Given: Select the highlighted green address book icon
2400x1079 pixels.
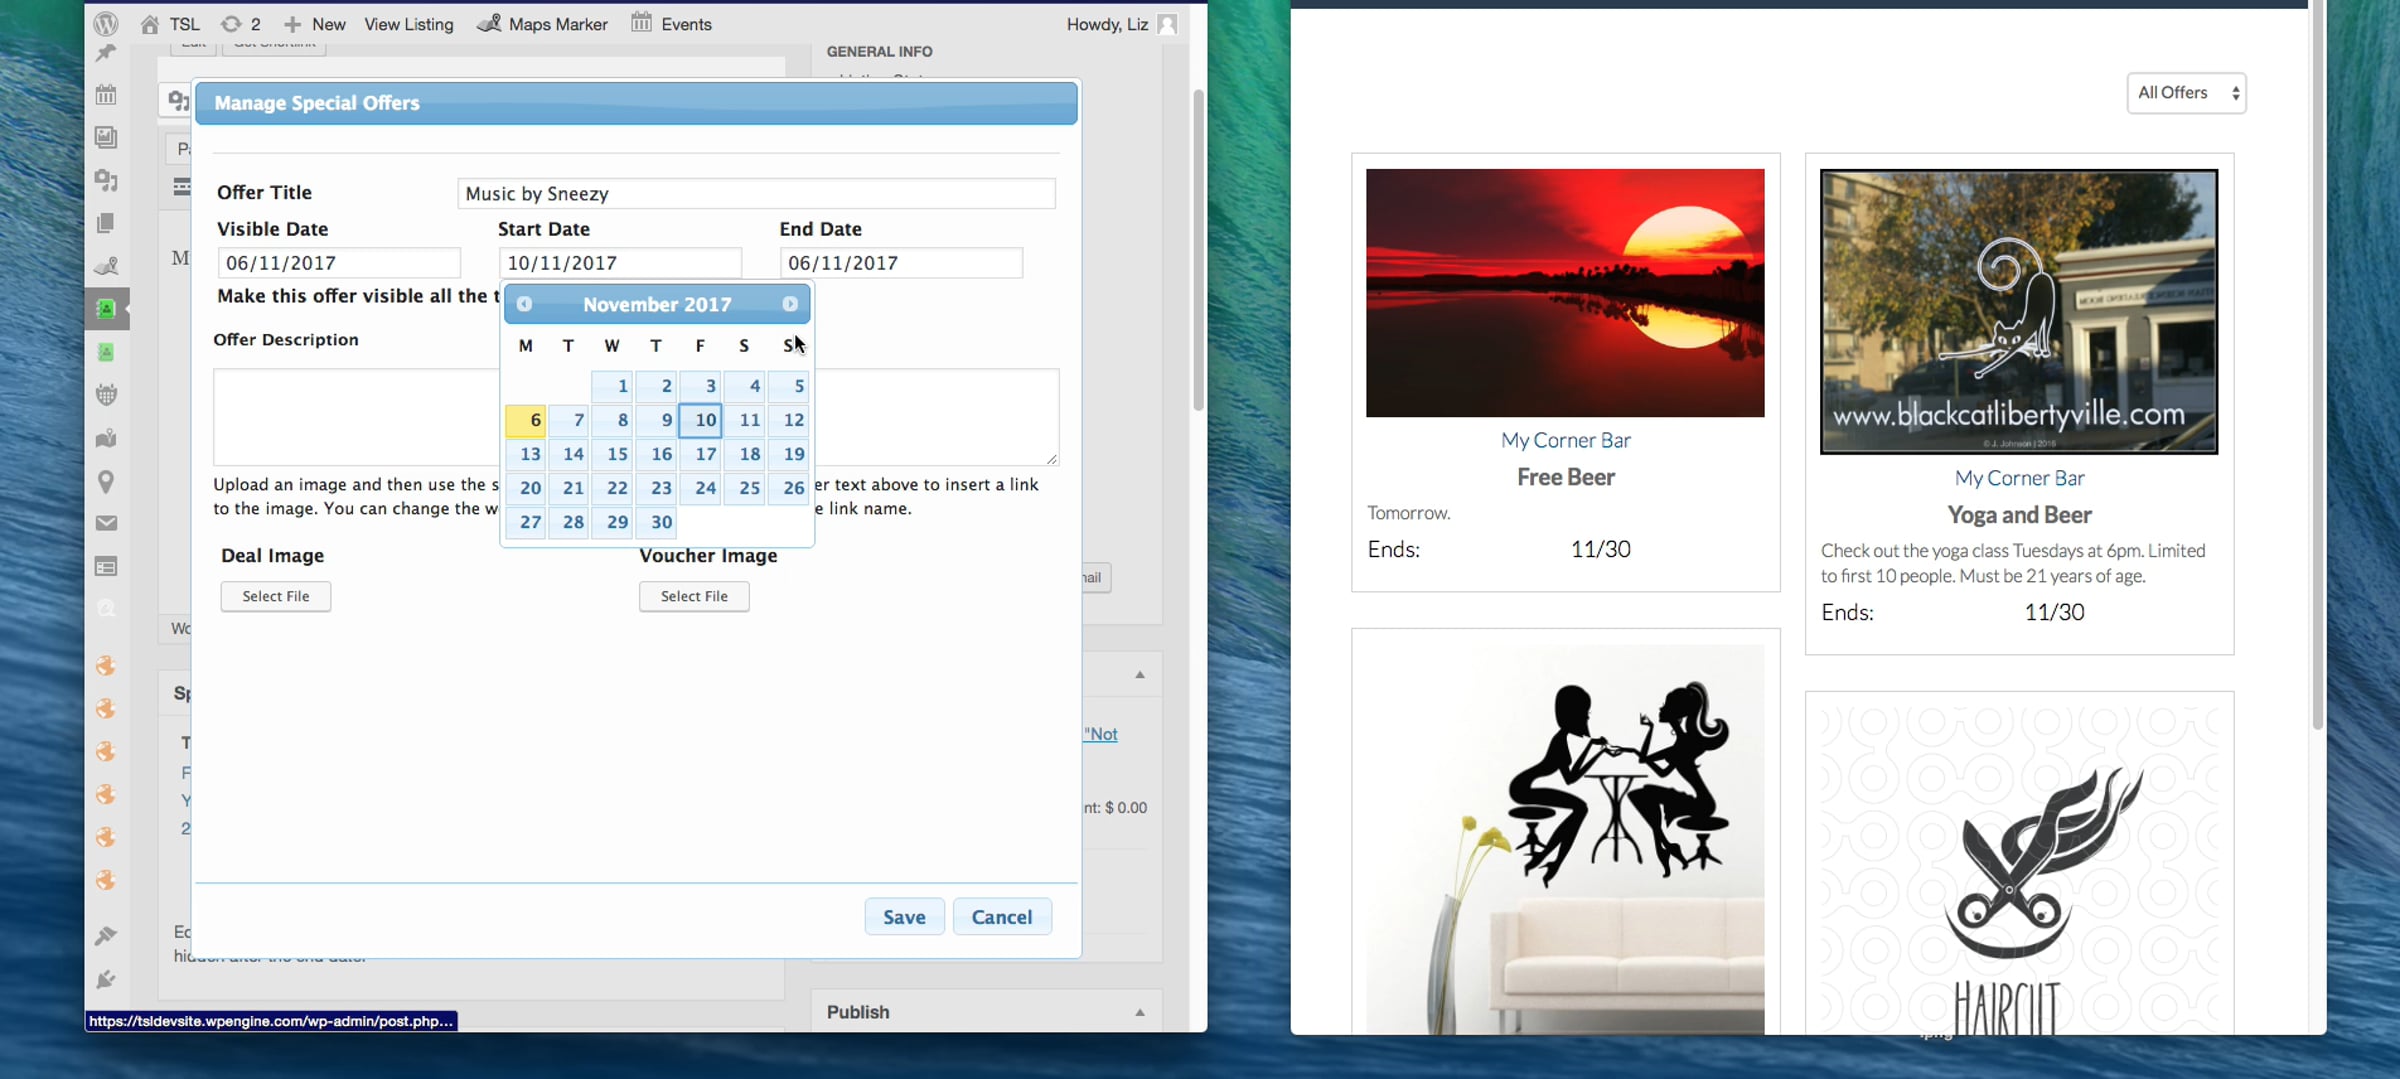Looking at the screenshot, I should pos(106,309).
